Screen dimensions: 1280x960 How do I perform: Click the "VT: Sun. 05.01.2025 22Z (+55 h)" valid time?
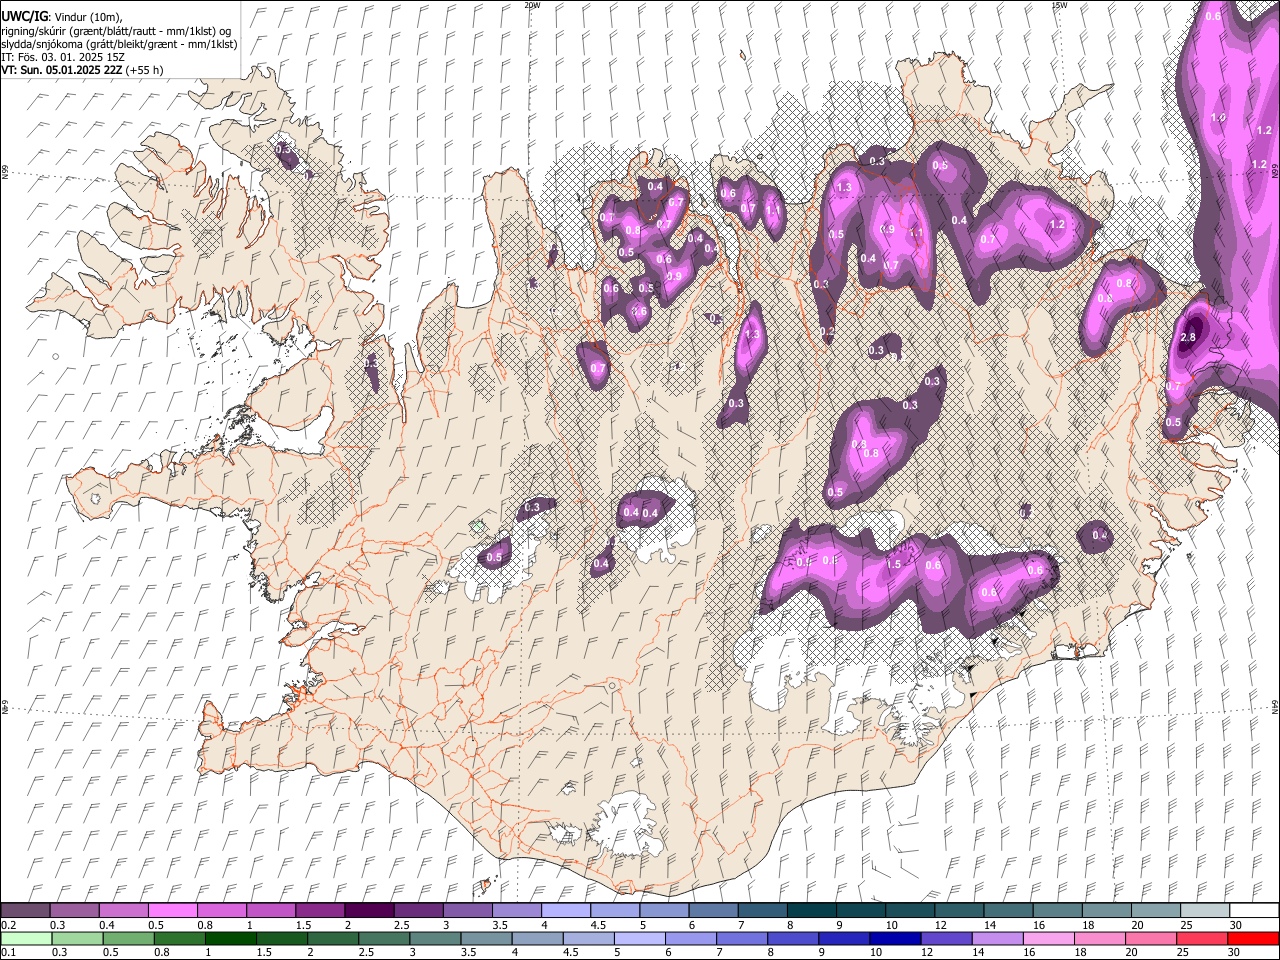(82, 70)
